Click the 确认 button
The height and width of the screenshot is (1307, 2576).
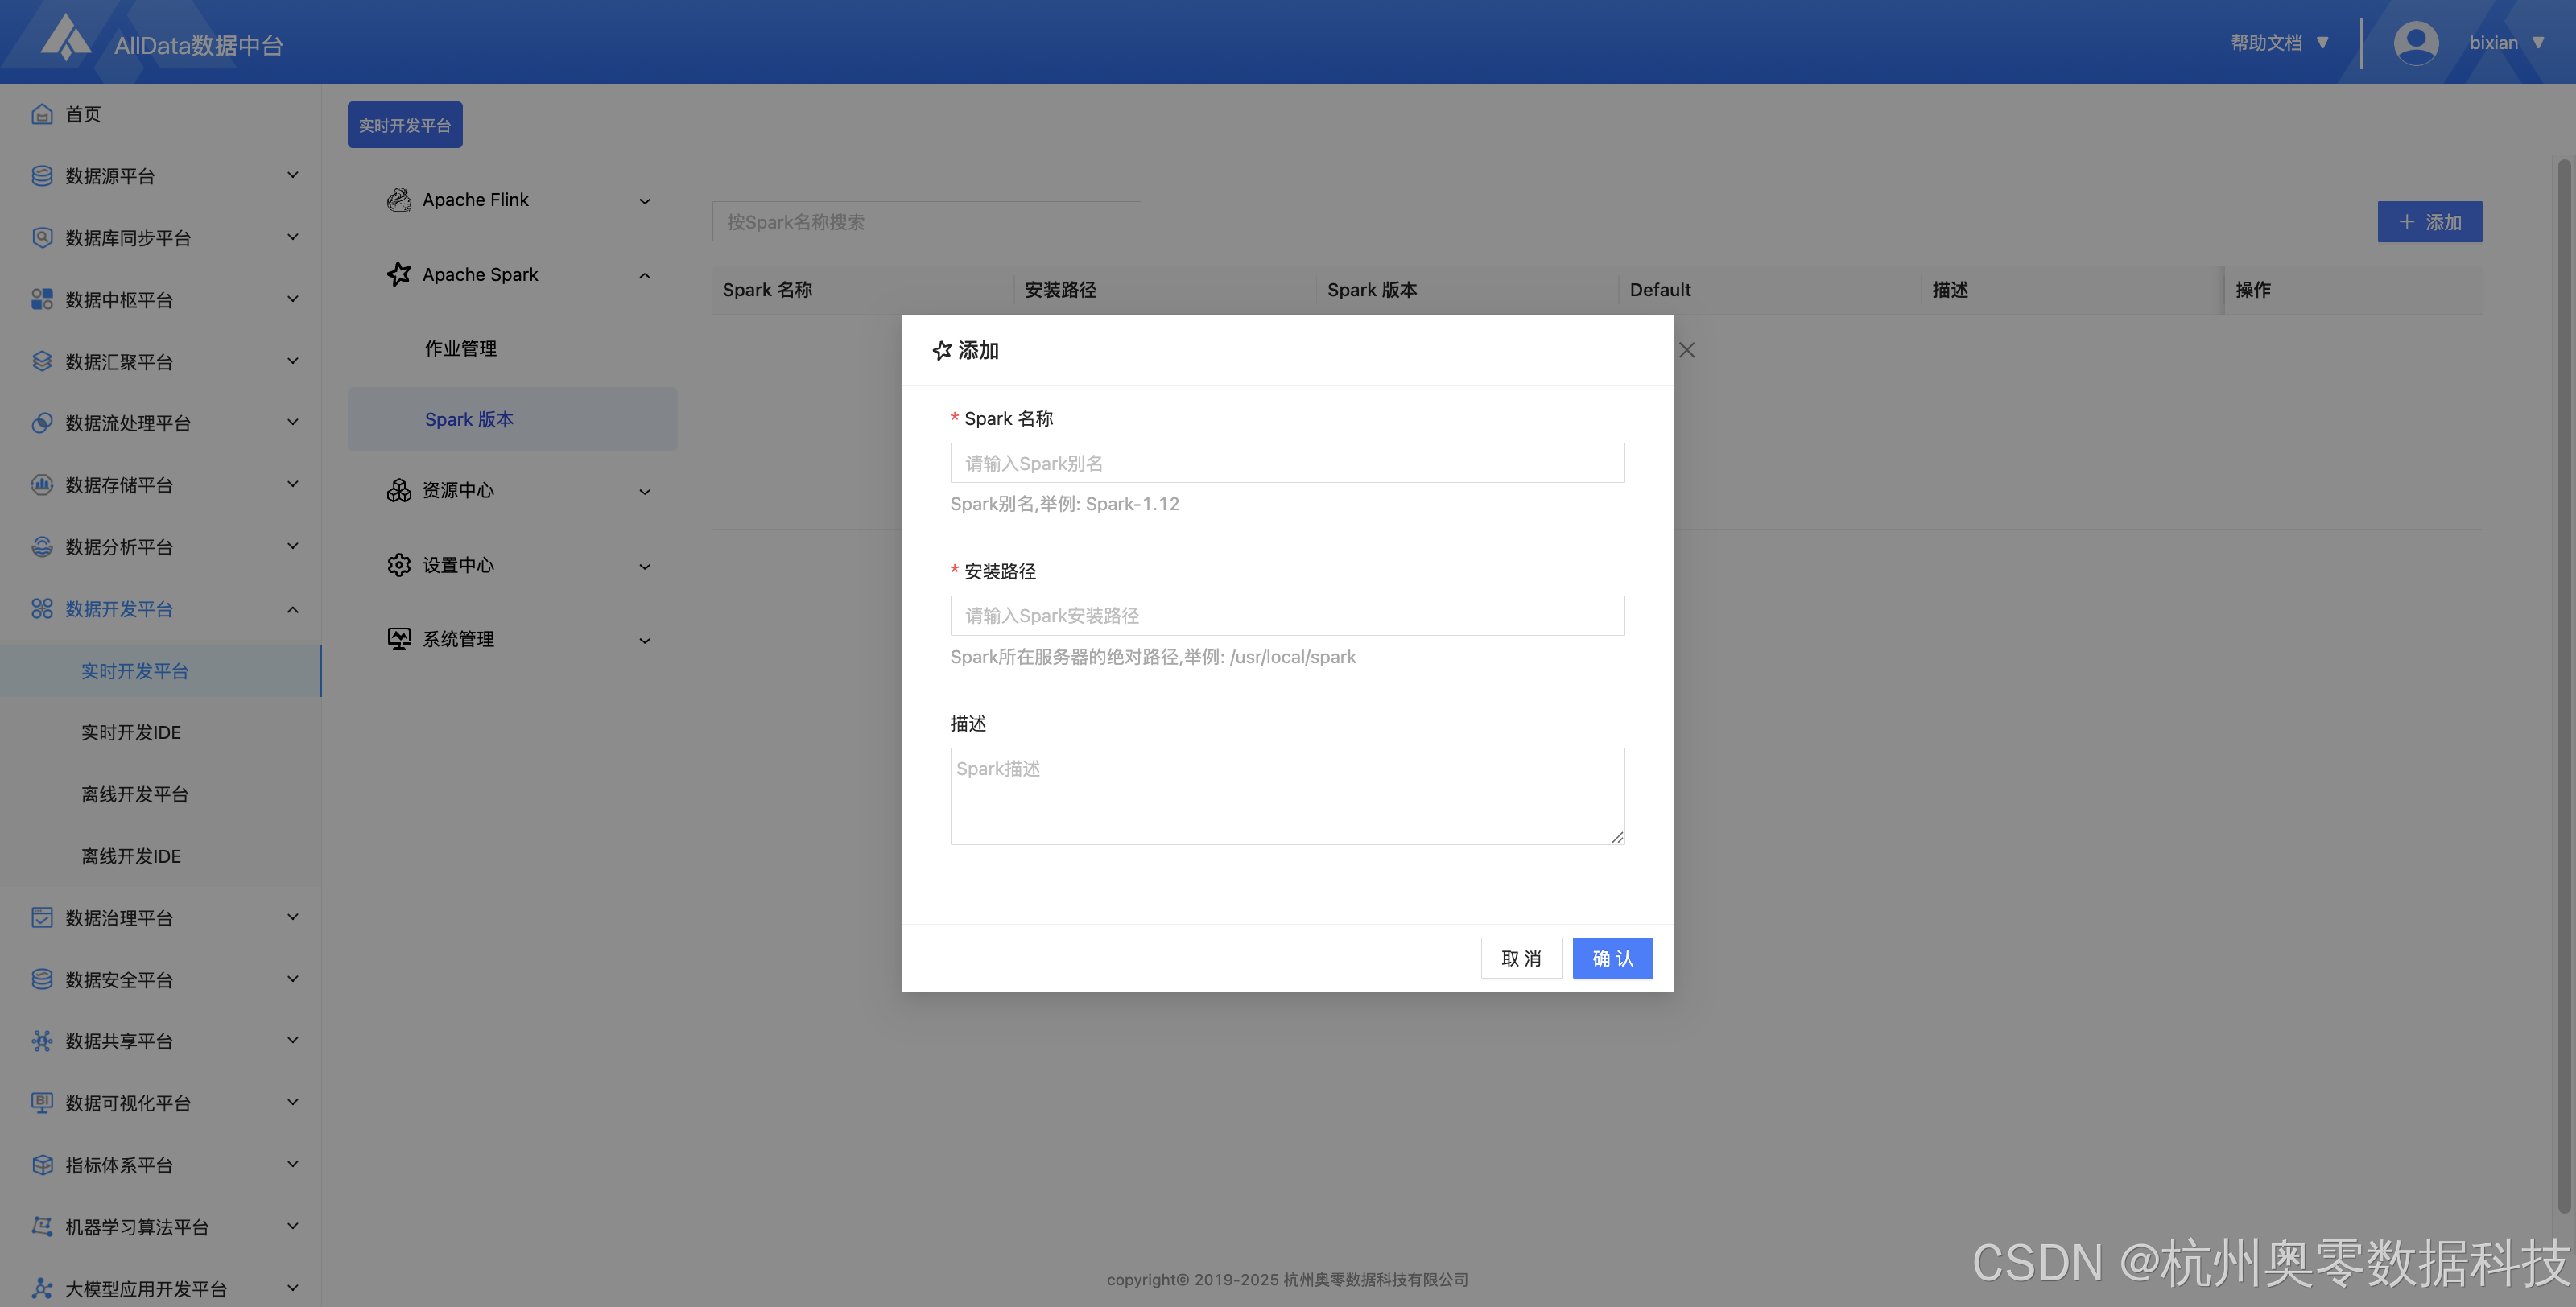(1612, 958)
